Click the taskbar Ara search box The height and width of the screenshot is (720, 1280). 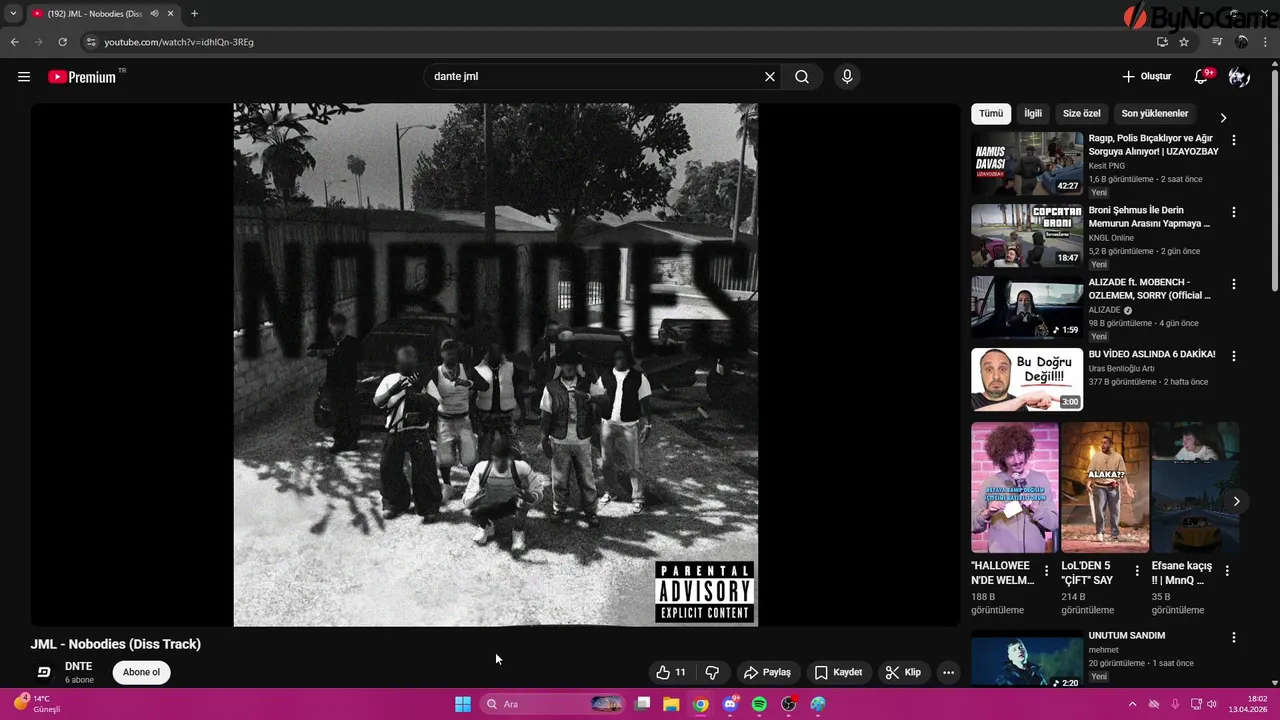(553, 704)
